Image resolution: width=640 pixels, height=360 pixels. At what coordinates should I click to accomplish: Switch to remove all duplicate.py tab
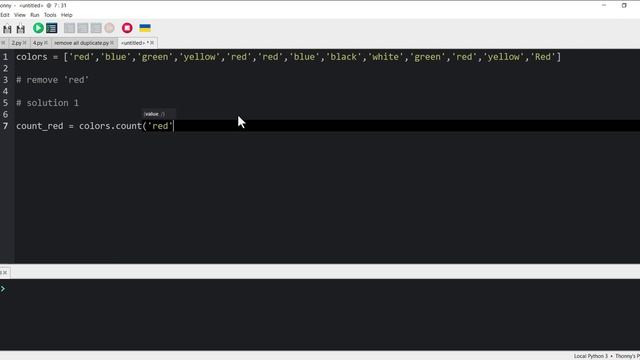tap(82, 43)
